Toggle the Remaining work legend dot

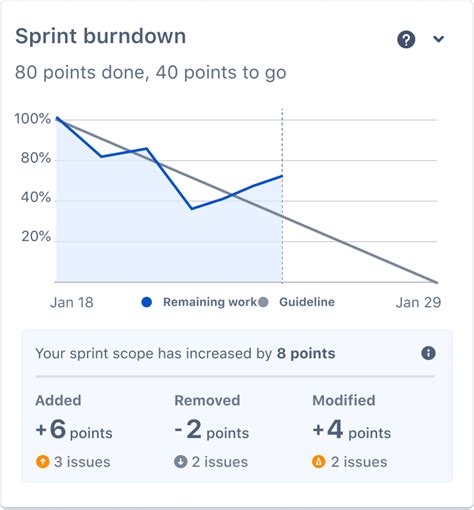pos(147,302)
